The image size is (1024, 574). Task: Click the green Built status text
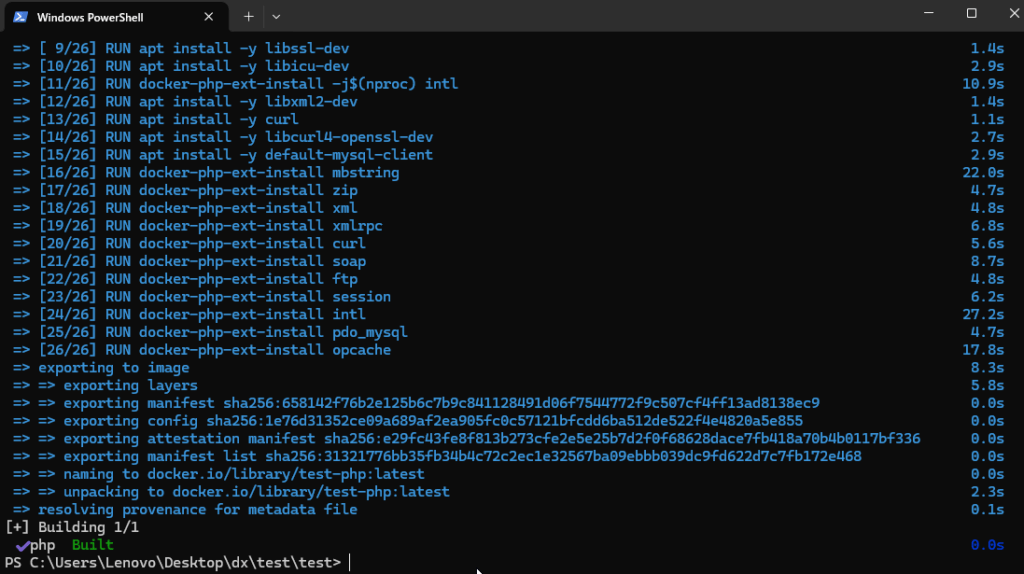(92, 545)
